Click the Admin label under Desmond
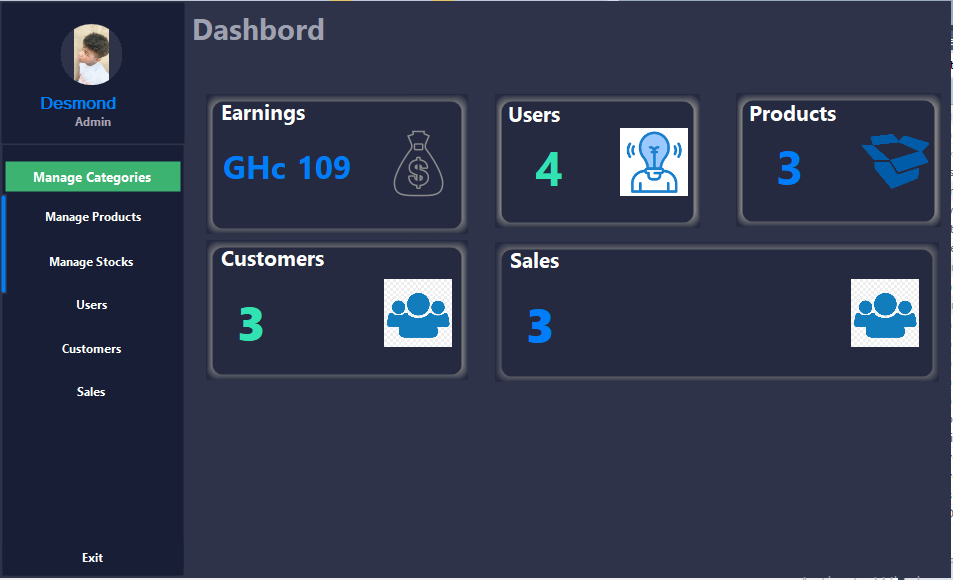Viewport: 953px width, 580px height. pos(92,121)
